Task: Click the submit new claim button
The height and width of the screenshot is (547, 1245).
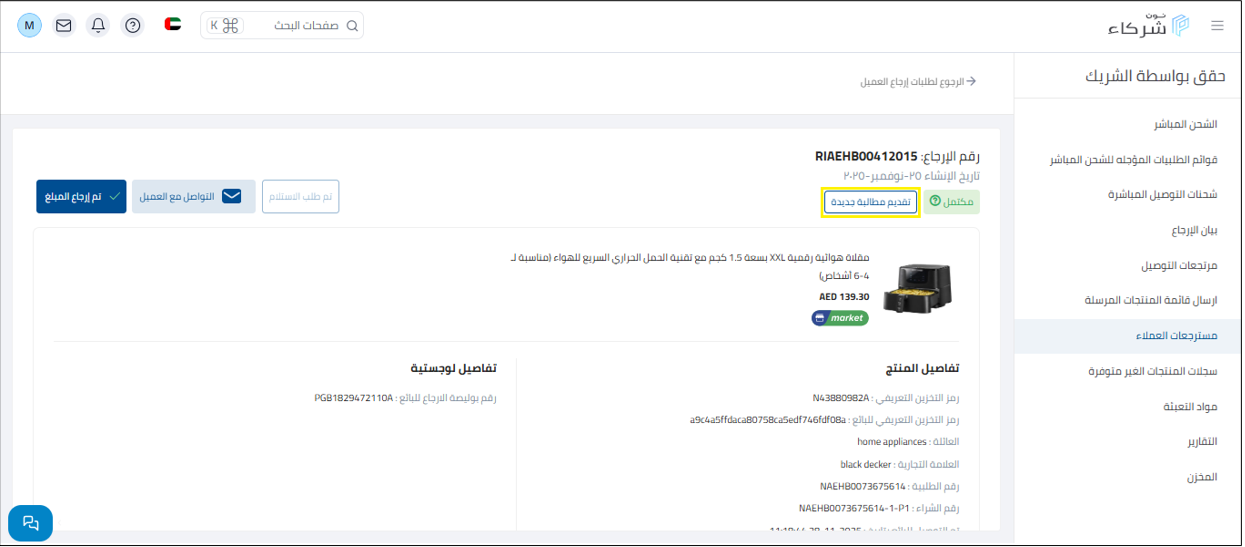Action: pos(870,202)
